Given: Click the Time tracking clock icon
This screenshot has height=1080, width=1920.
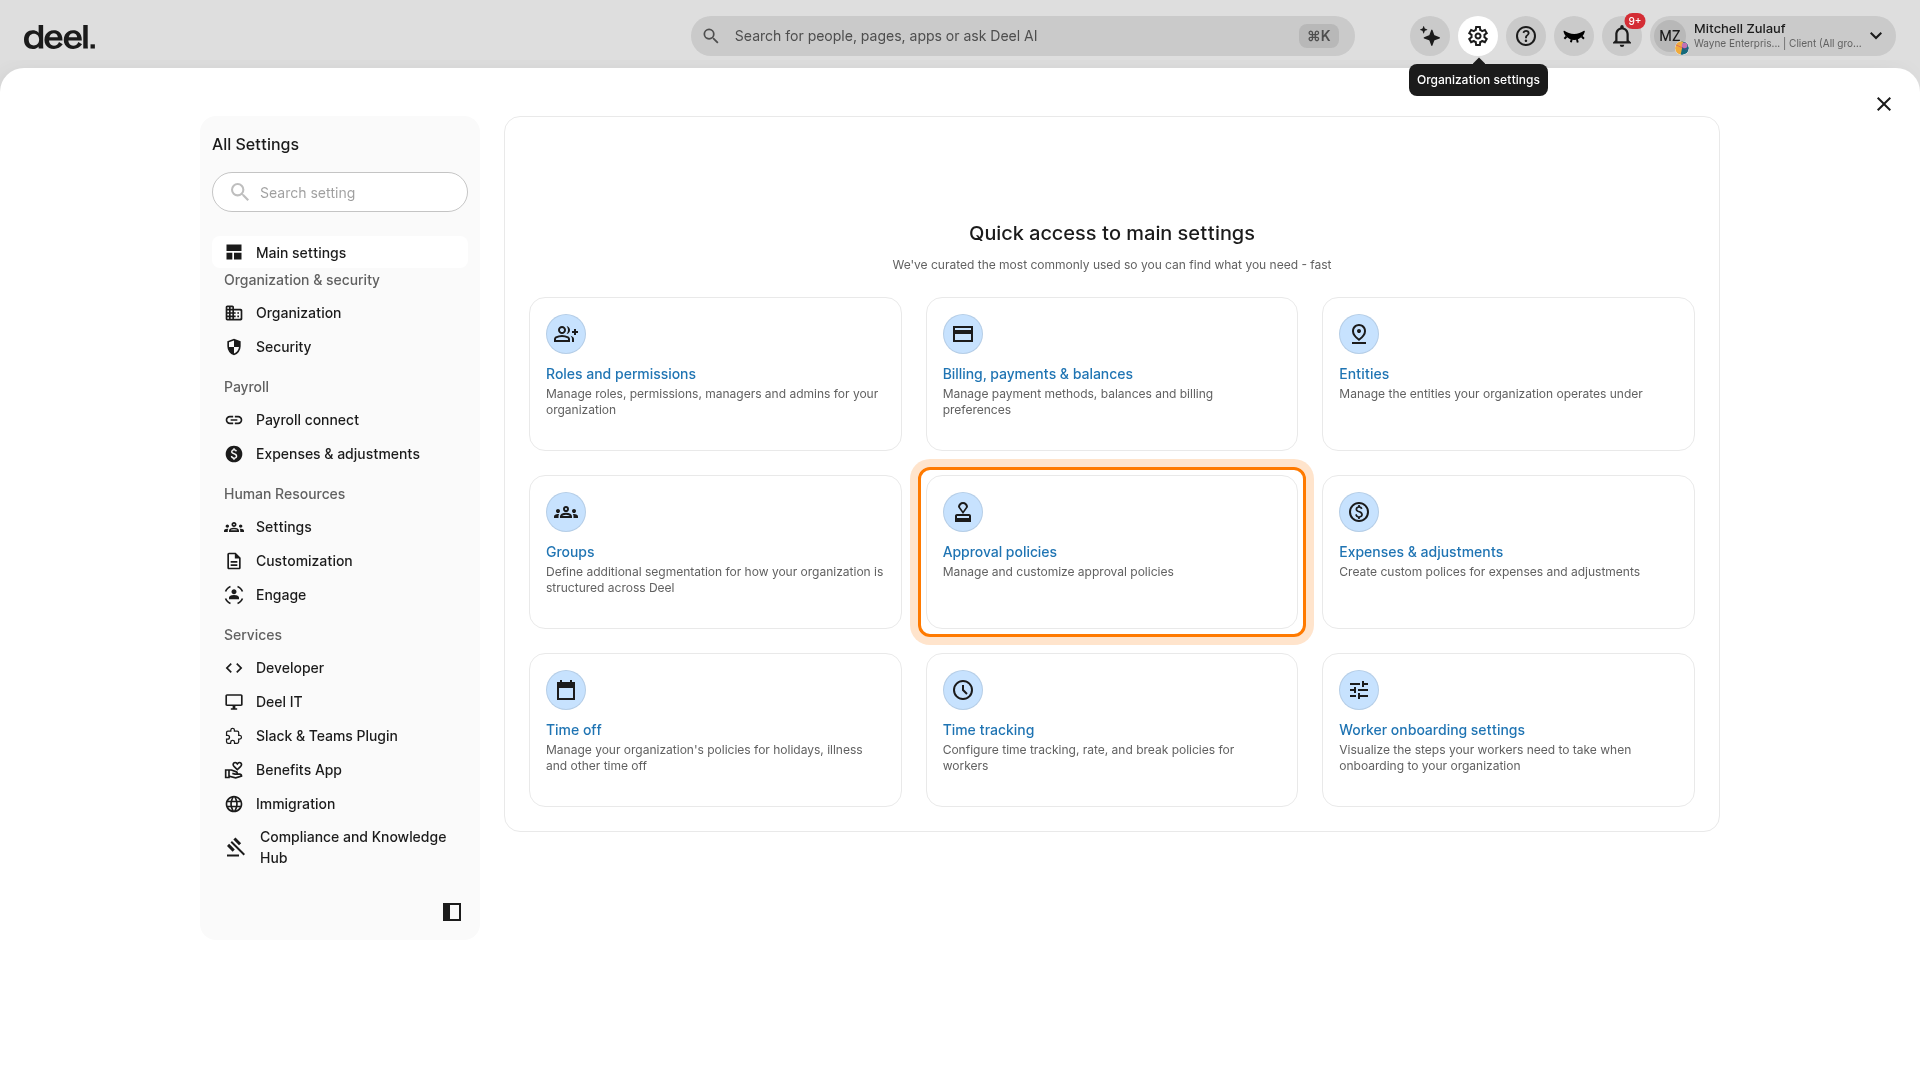Looking at the screenshot, I should pyautogui.click(x=963, y=690).
